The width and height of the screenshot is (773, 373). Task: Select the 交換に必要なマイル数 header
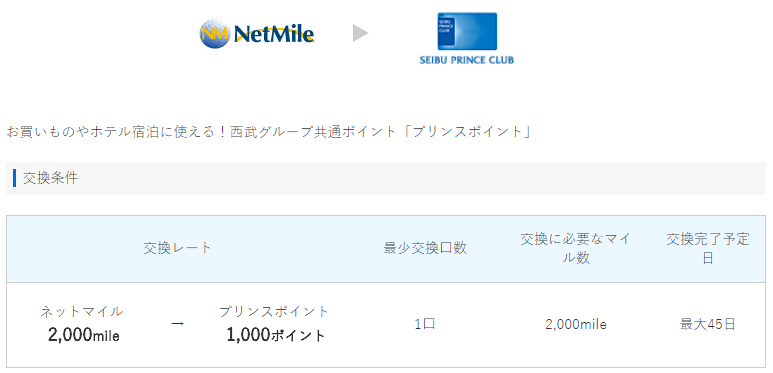(x=576, y=249)
